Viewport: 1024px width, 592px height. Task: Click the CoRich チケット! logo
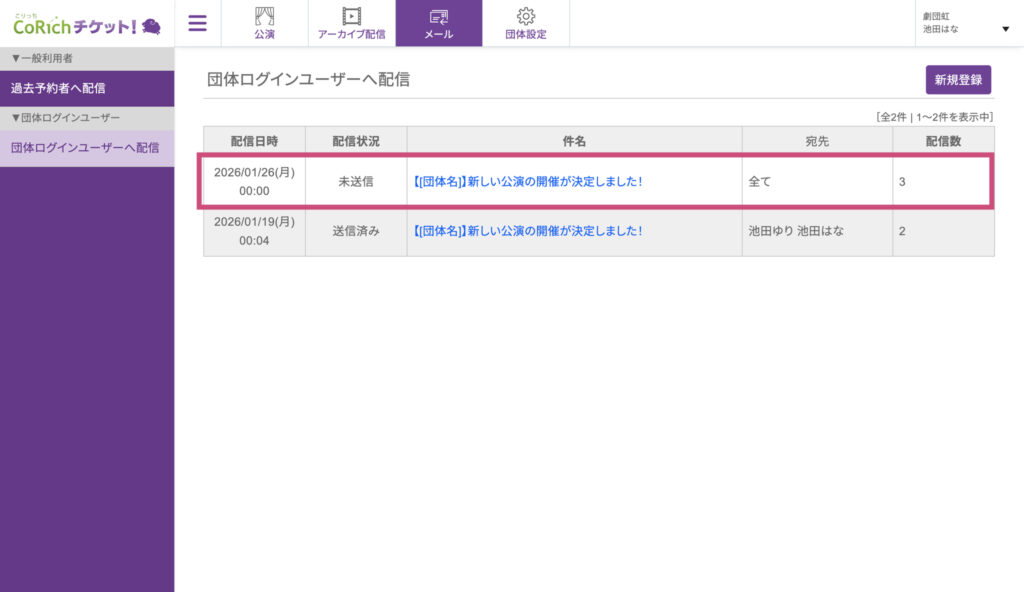coord(87,24)
